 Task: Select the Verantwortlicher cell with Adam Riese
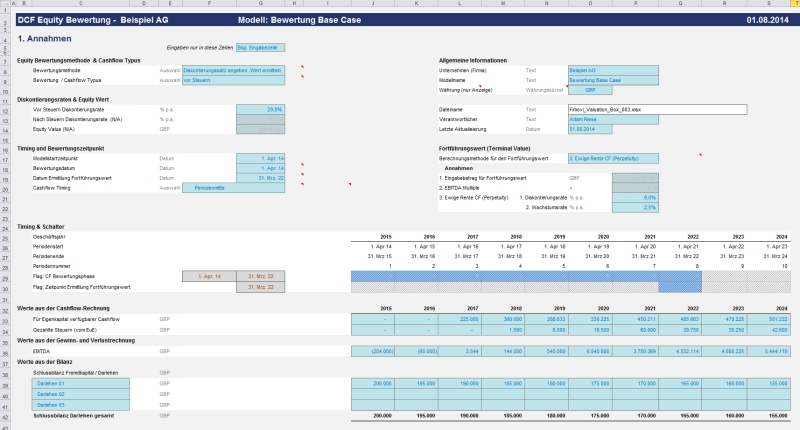point(612,119)
